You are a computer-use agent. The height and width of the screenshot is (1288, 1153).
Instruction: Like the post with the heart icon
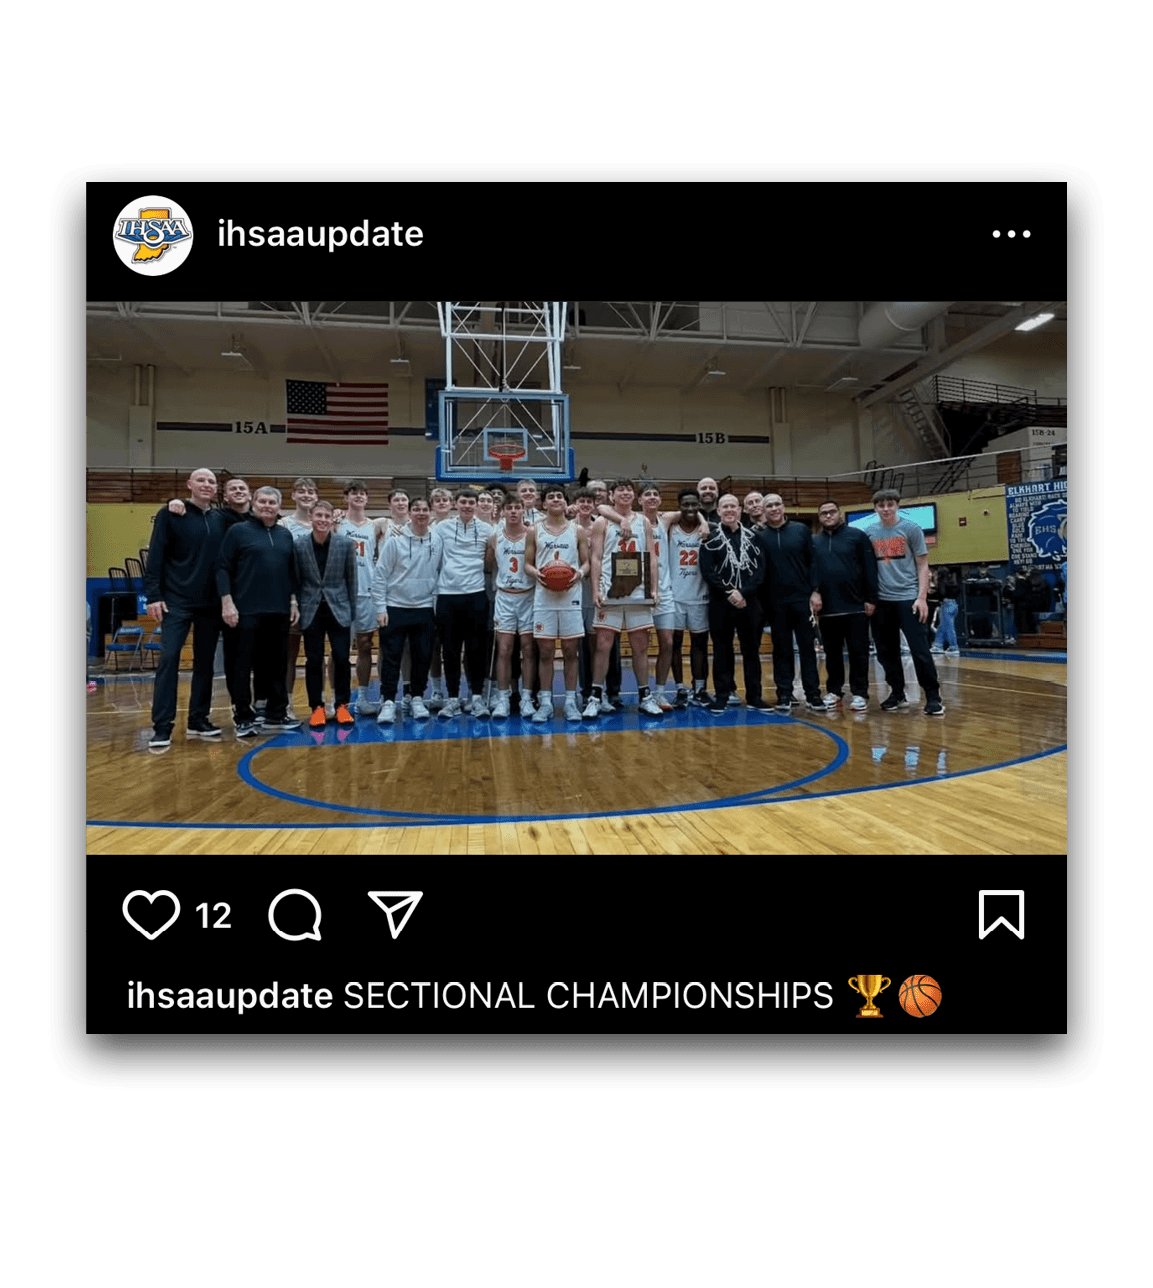pos(151,914)
